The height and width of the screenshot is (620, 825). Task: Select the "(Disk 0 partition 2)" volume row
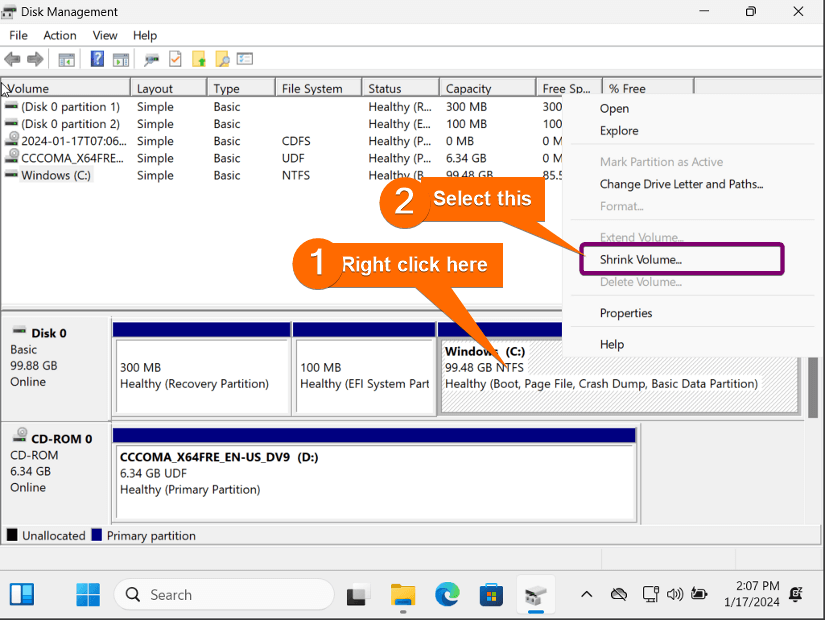[70, 124]
